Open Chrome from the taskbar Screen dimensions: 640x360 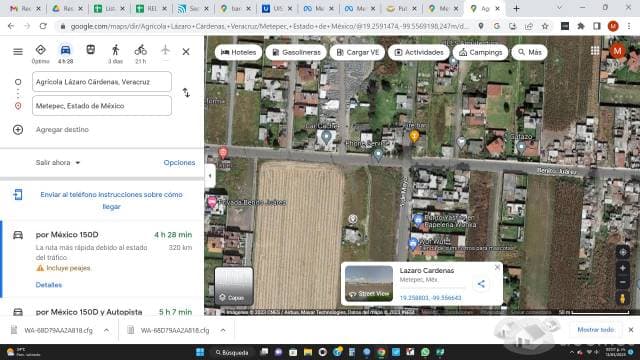pyautogui.click(x=381, y=352)
